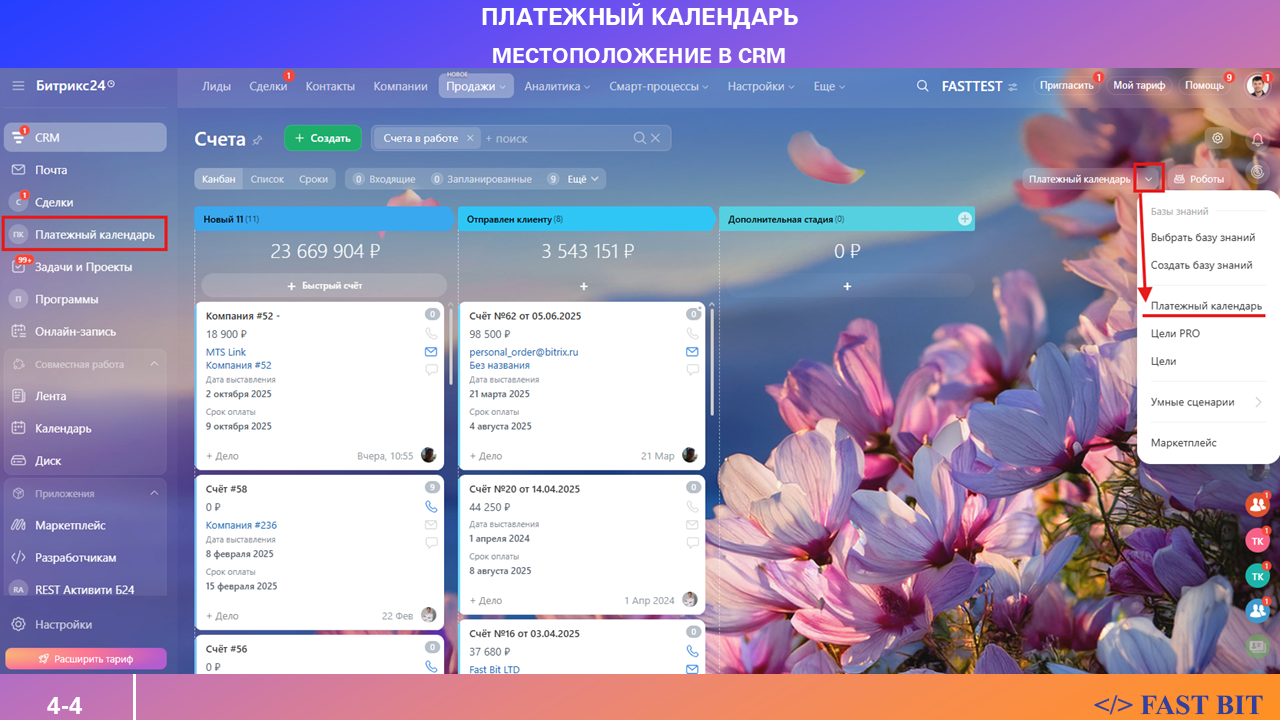
Task: Expand the top navigation Настройки dropdown
Action: (761, 86)
